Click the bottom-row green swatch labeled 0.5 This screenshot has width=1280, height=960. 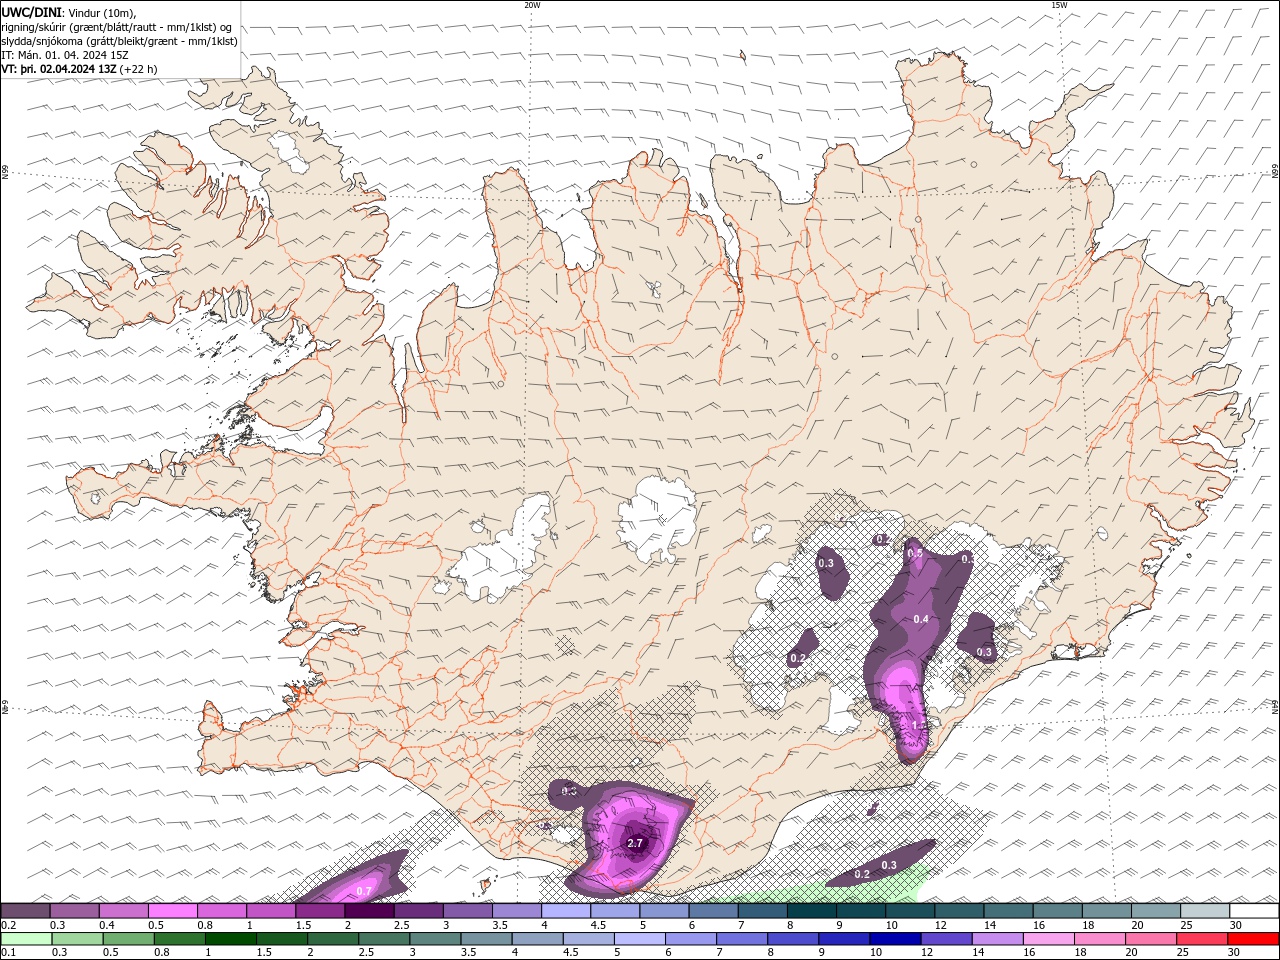tap(128, 939)
